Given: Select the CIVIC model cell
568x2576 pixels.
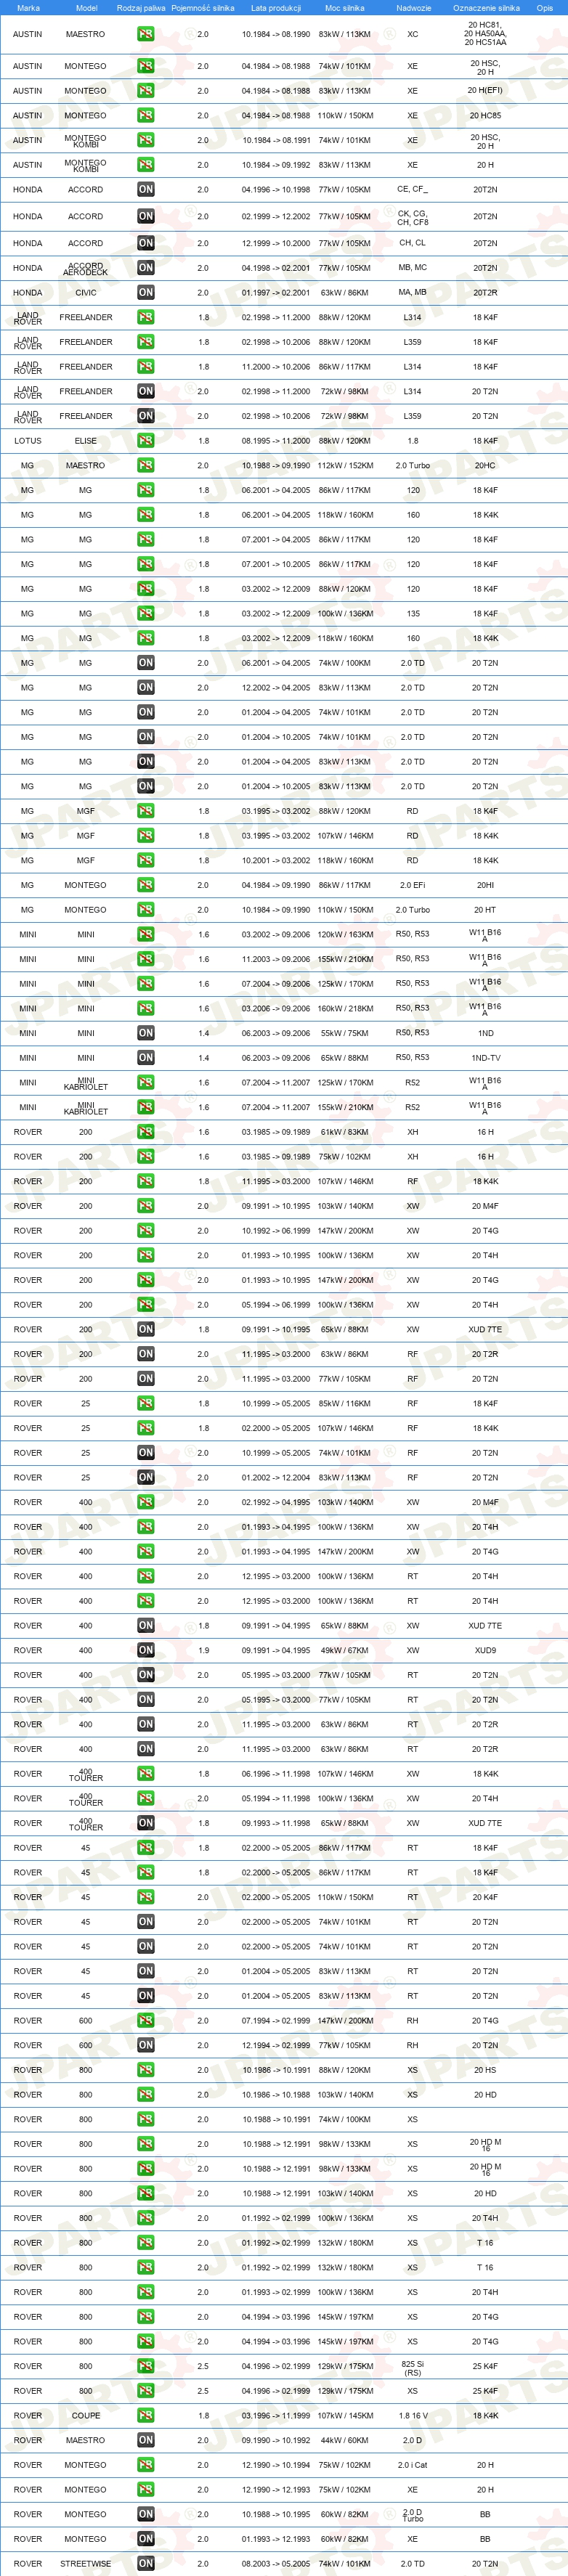Looking at the screenshot, I should click(86, 293).
